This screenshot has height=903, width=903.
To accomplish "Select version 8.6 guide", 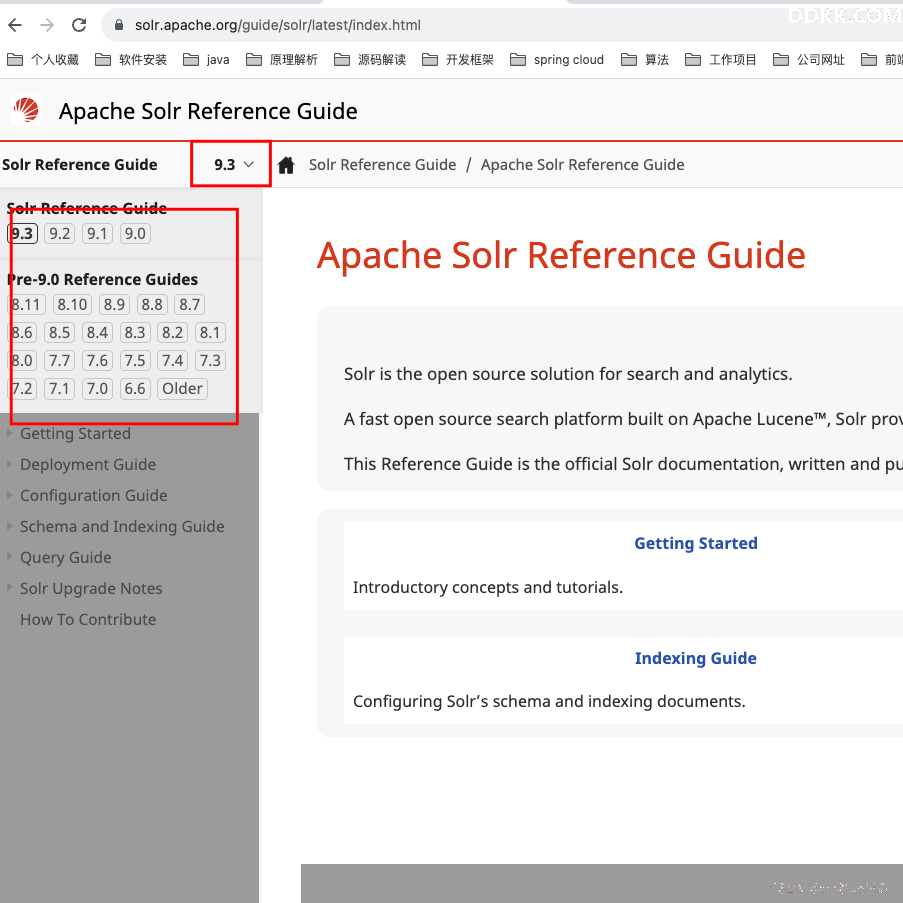I will coord(22,333).
